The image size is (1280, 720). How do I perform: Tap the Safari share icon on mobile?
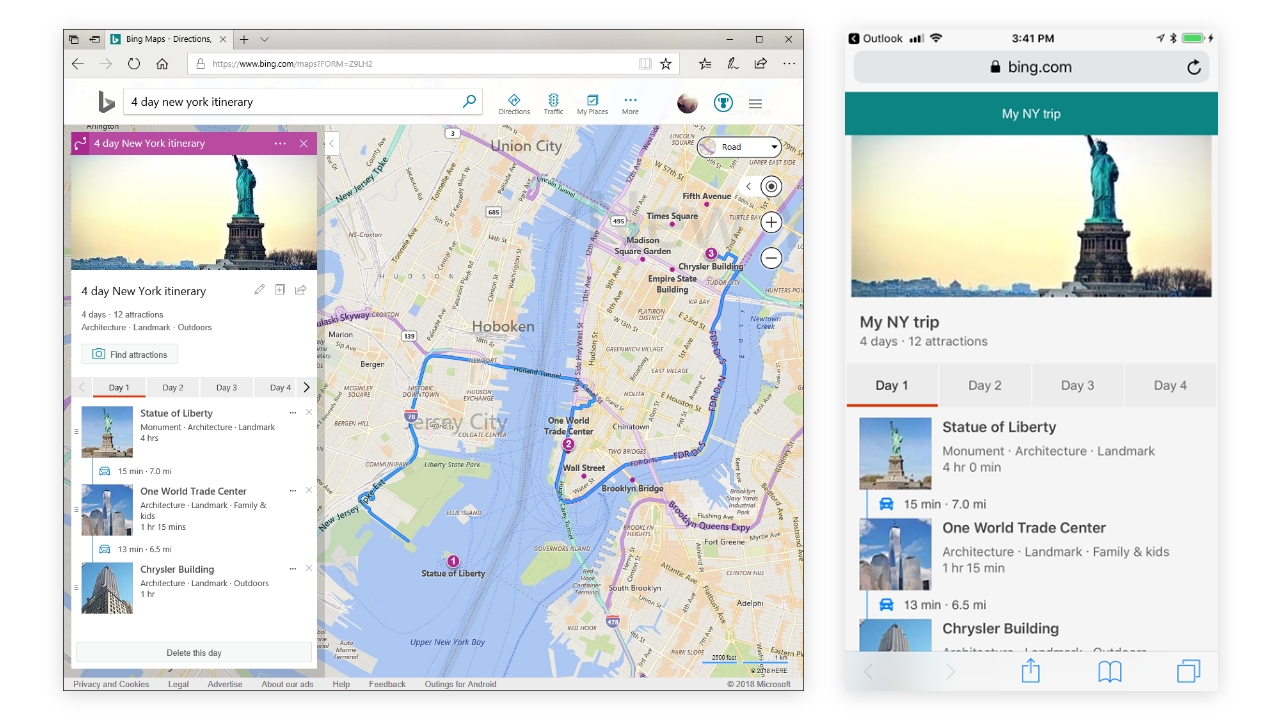(x=1031, y=671)
